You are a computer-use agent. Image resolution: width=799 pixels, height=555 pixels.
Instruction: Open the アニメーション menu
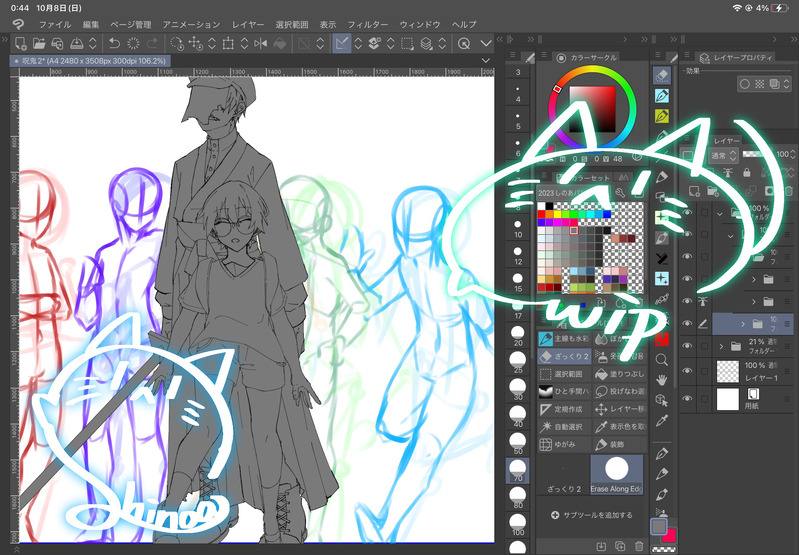[191, 24]
